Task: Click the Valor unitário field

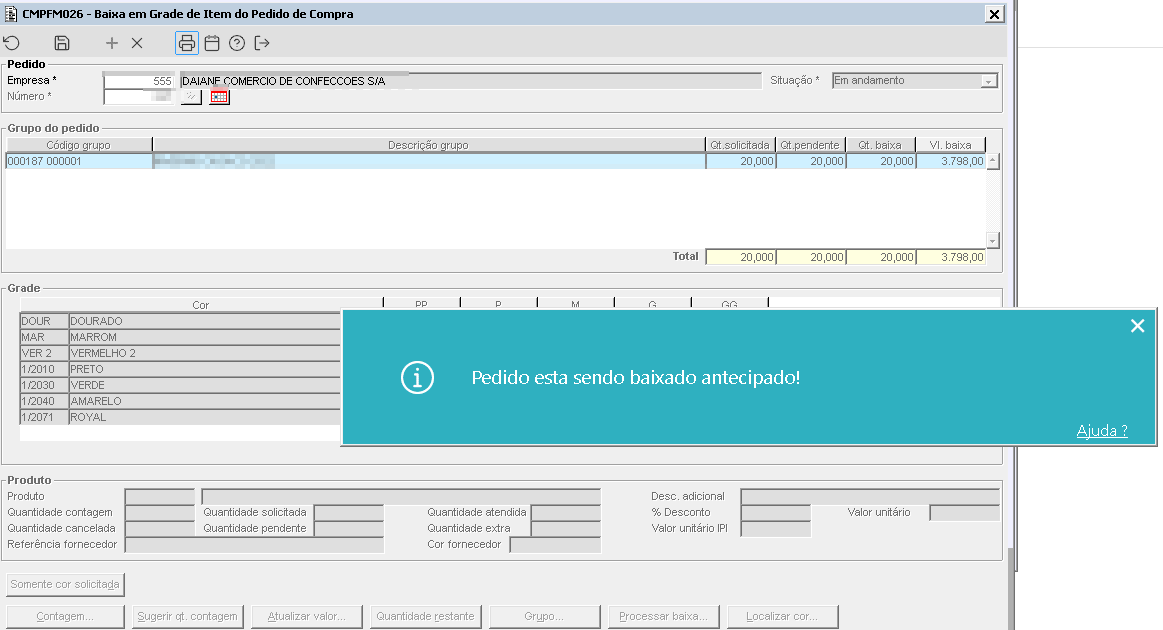Action: click(964, 513)
